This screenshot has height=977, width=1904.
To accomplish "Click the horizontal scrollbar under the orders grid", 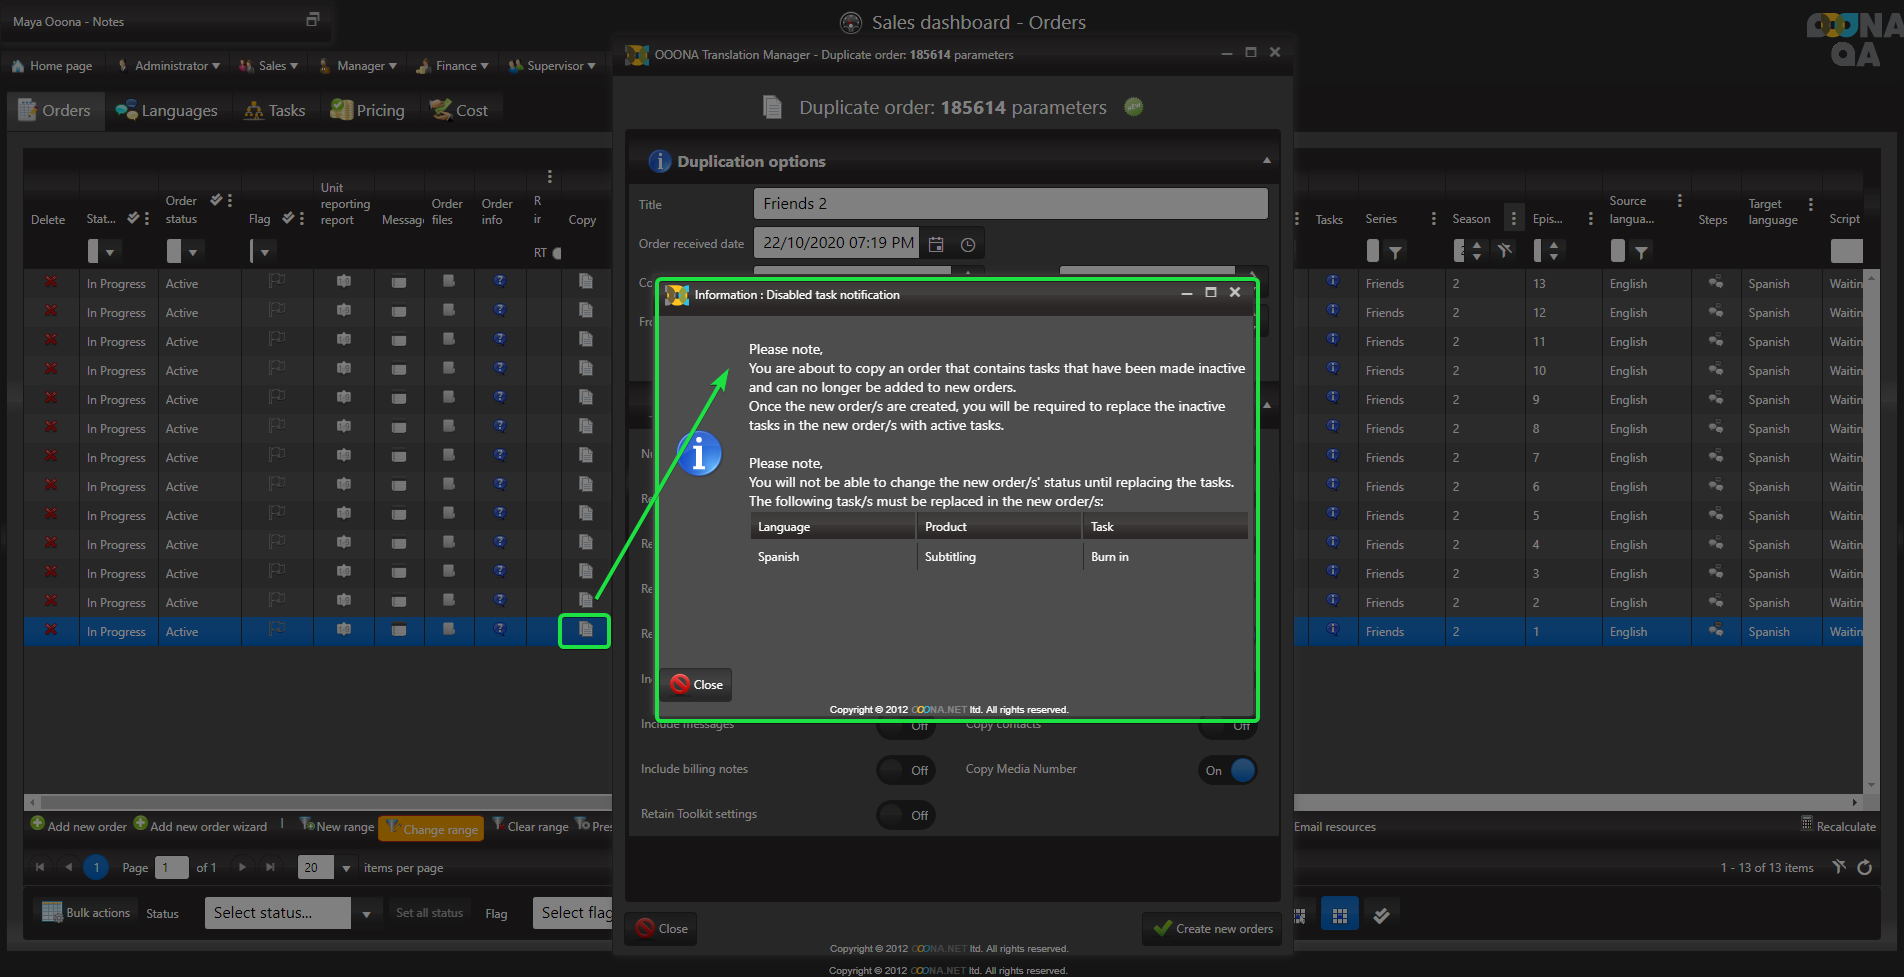I will click(320, 802).
